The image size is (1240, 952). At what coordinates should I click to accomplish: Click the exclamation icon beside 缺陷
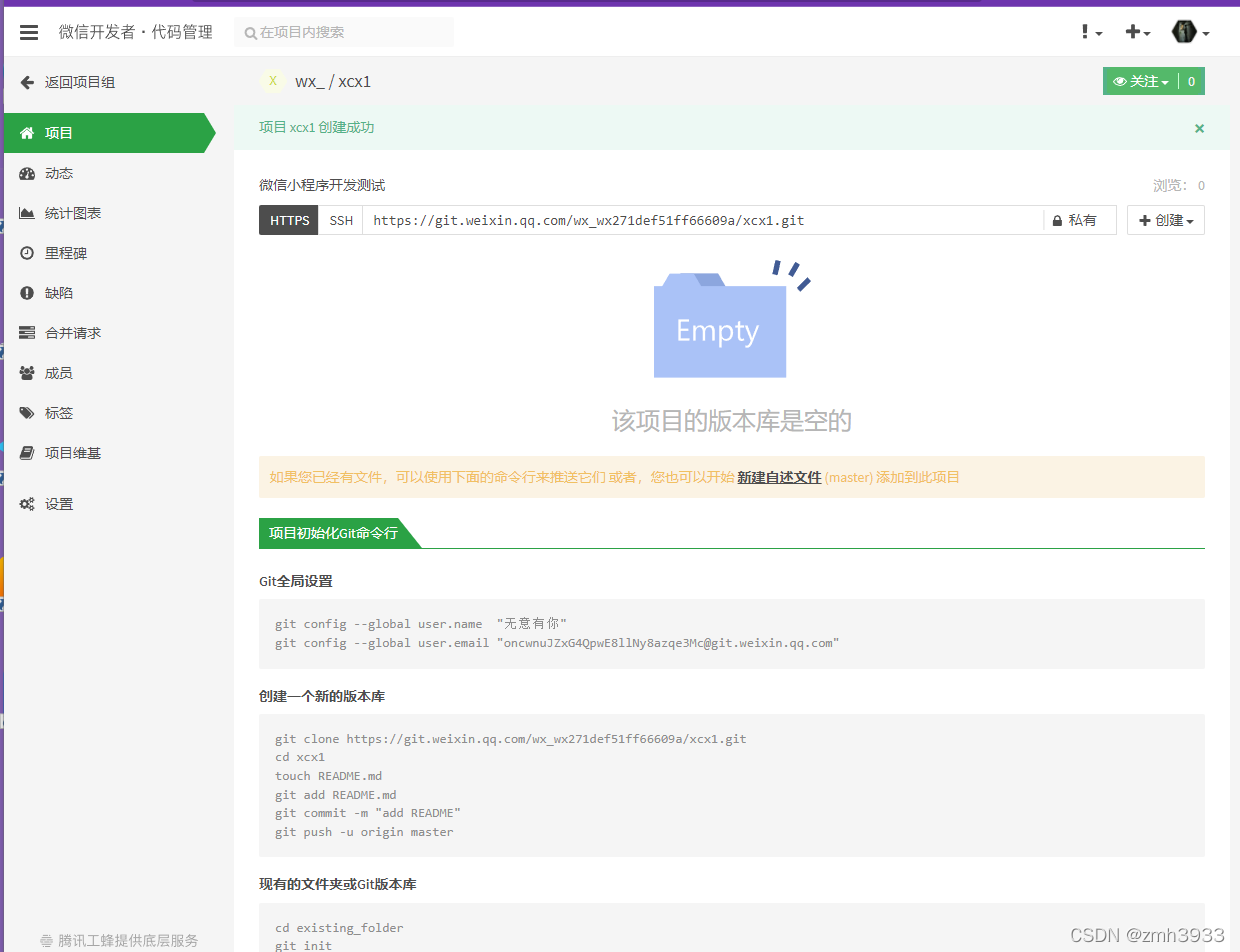point(27,293)
